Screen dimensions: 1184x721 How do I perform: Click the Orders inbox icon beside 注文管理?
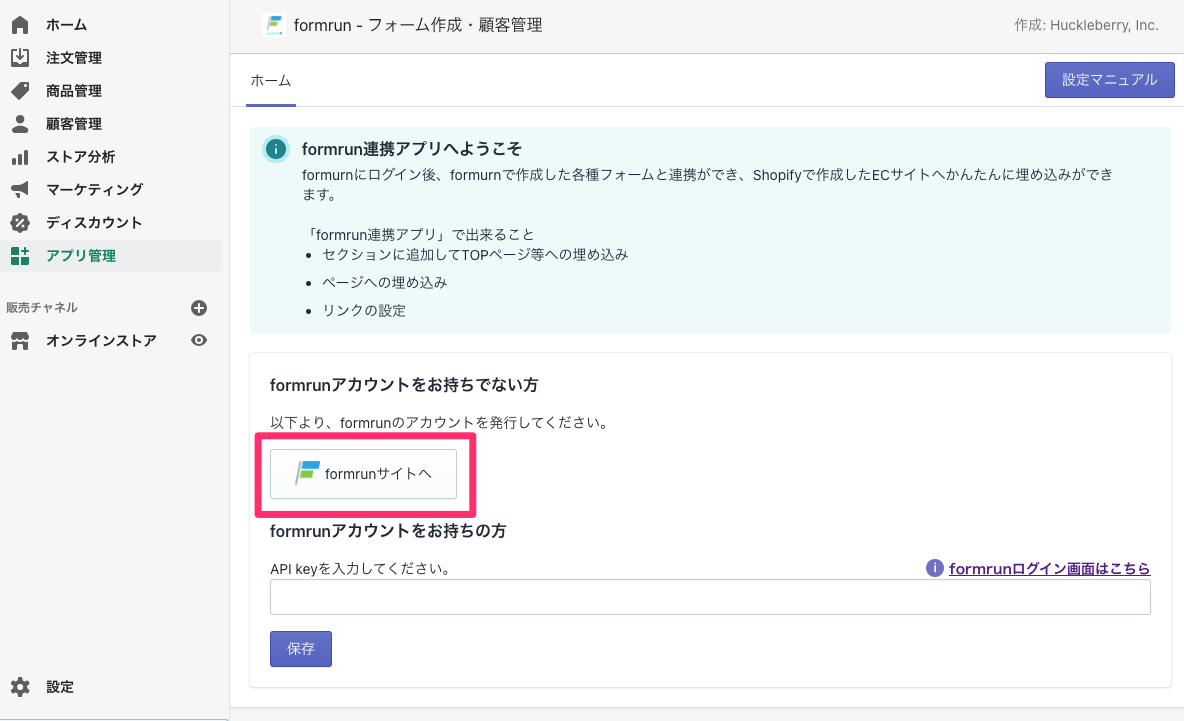coord(20,57)
